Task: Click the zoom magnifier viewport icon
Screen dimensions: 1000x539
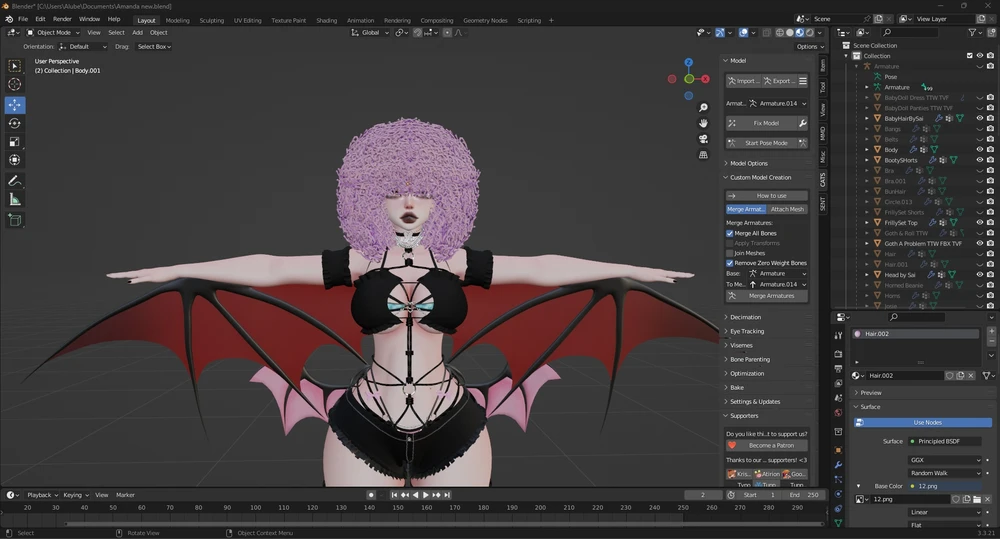Action: pos(703,107)
